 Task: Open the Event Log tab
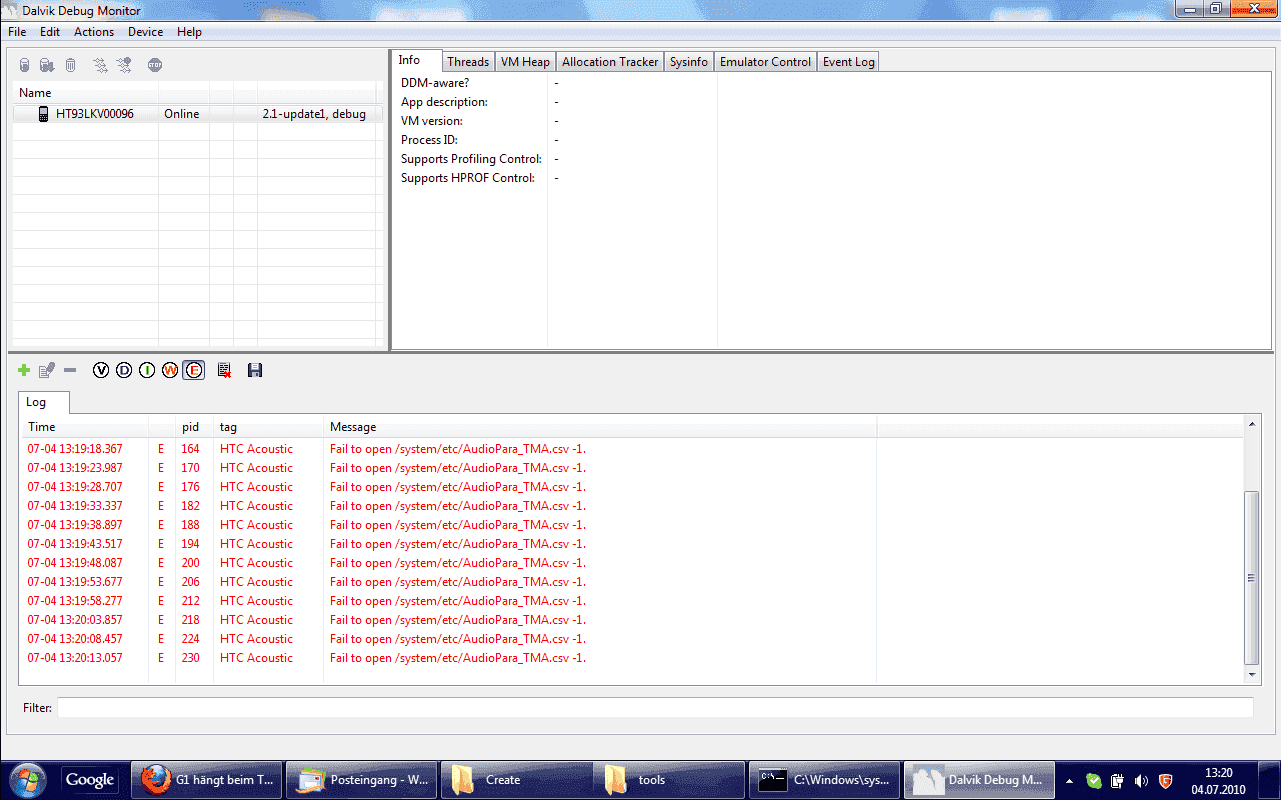click(x=849, y=62)
